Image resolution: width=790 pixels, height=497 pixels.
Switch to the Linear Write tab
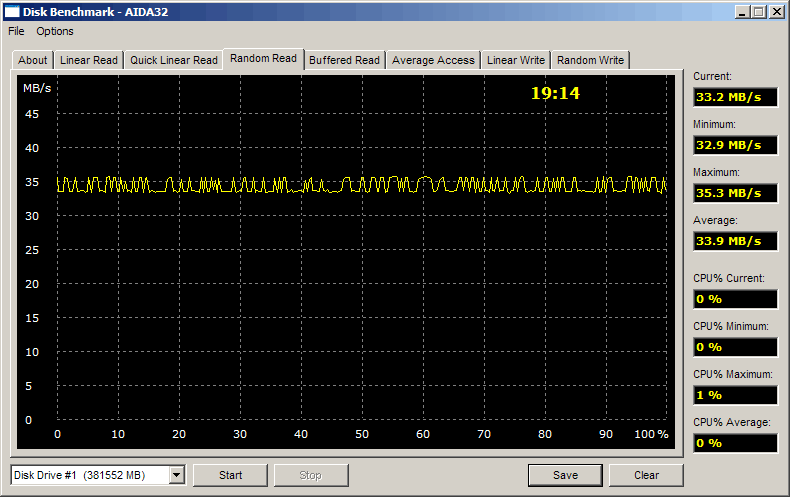coord(516,60)
